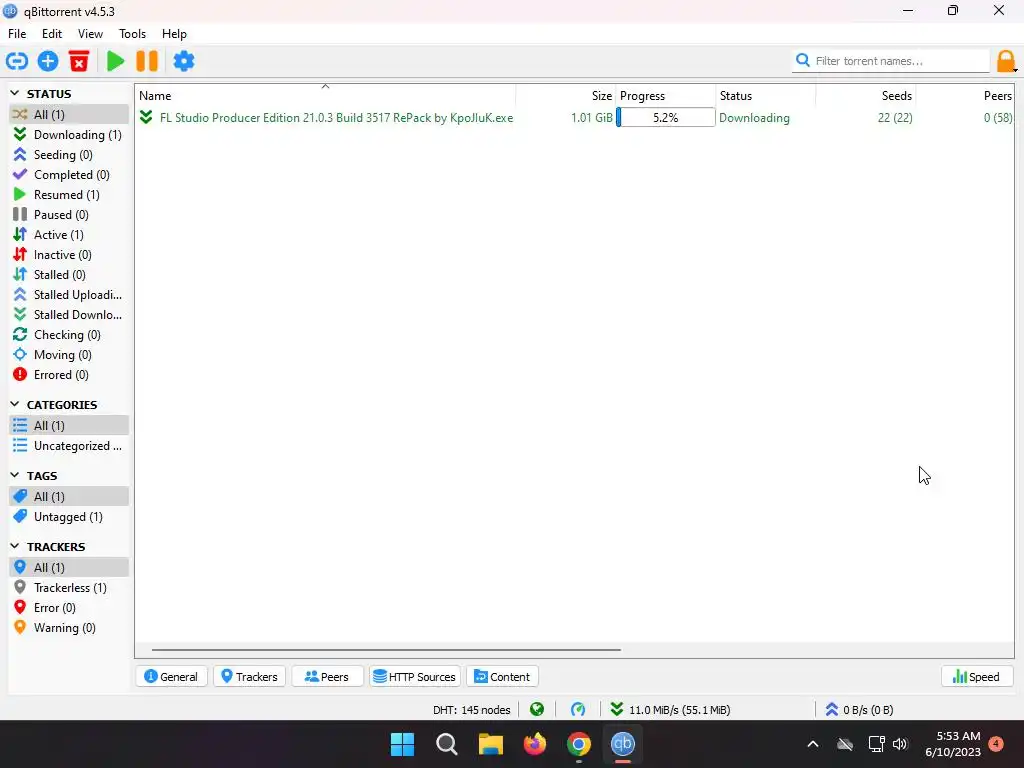This screenshot has width=1024, height=768.
Task: Select Moving (0) status filter
Action: tap(69, 355)
